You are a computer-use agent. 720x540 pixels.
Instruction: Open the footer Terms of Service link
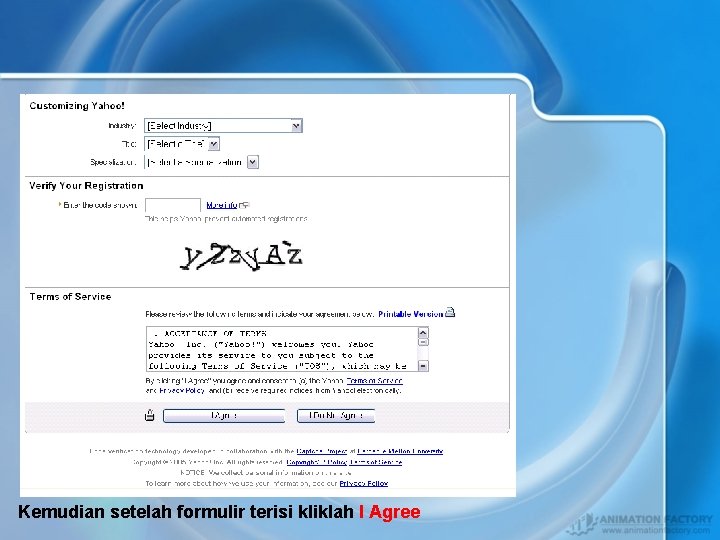tap(376, 462)
